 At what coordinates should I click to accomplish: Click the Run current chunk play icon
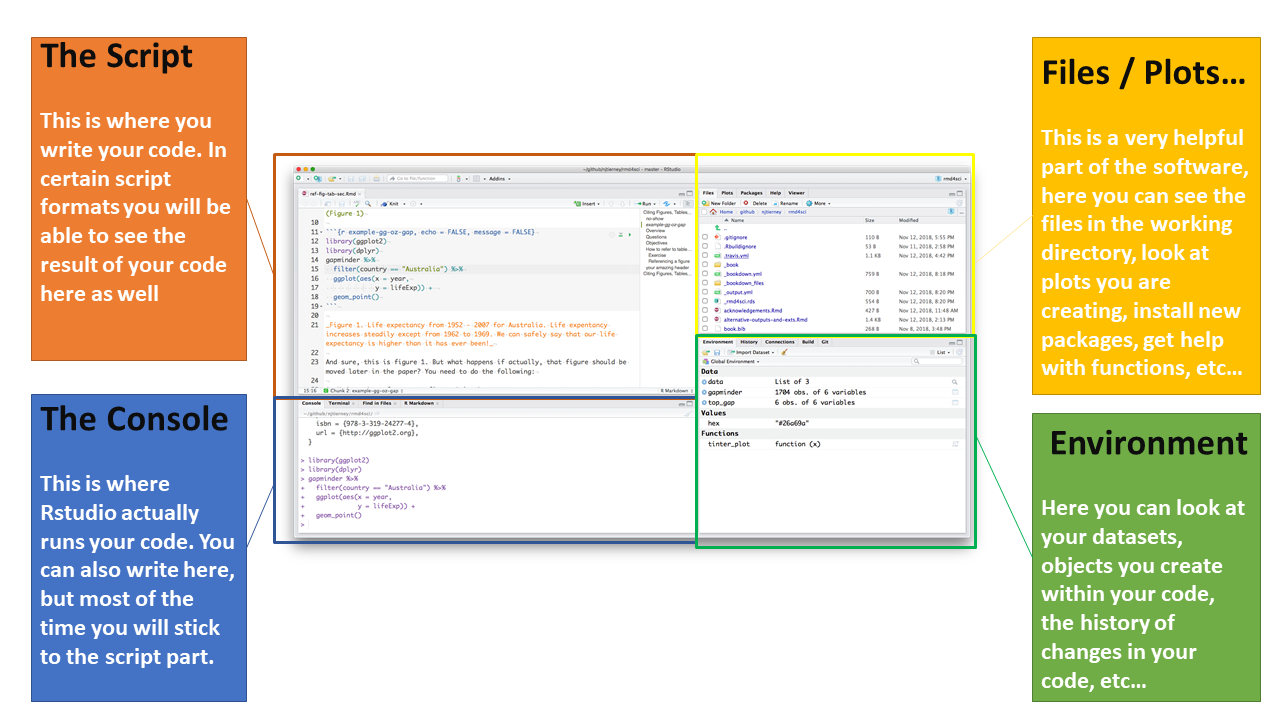[x=630, y=235]
